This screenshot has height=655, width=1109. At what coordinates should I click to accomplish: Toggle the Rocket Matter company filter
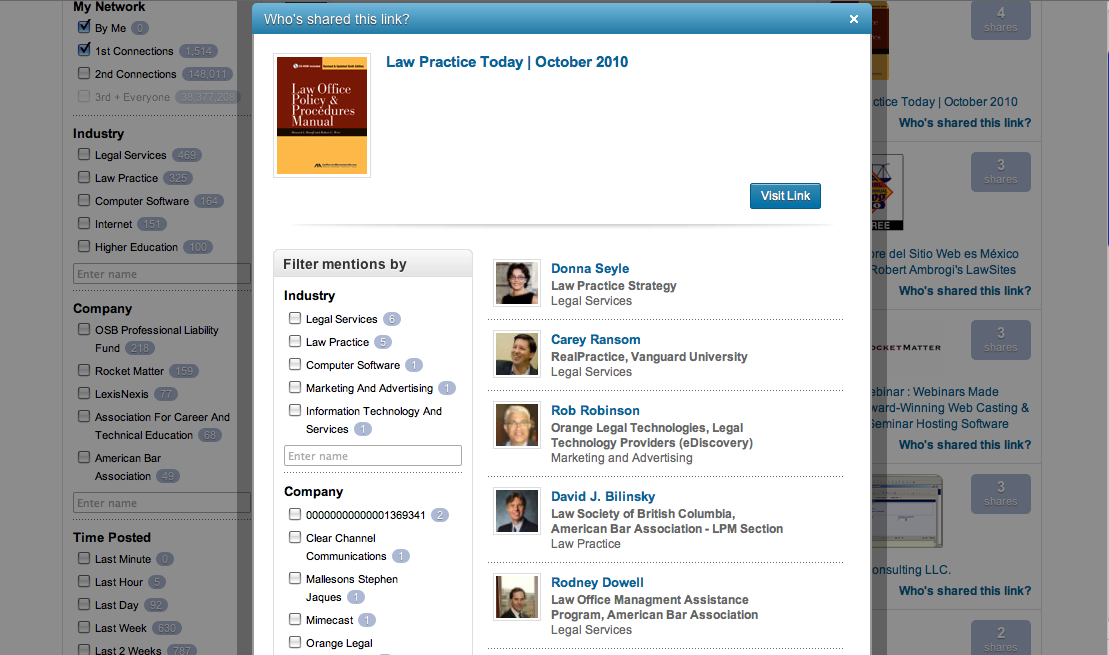pyautogui.click(x=83, y=371)
